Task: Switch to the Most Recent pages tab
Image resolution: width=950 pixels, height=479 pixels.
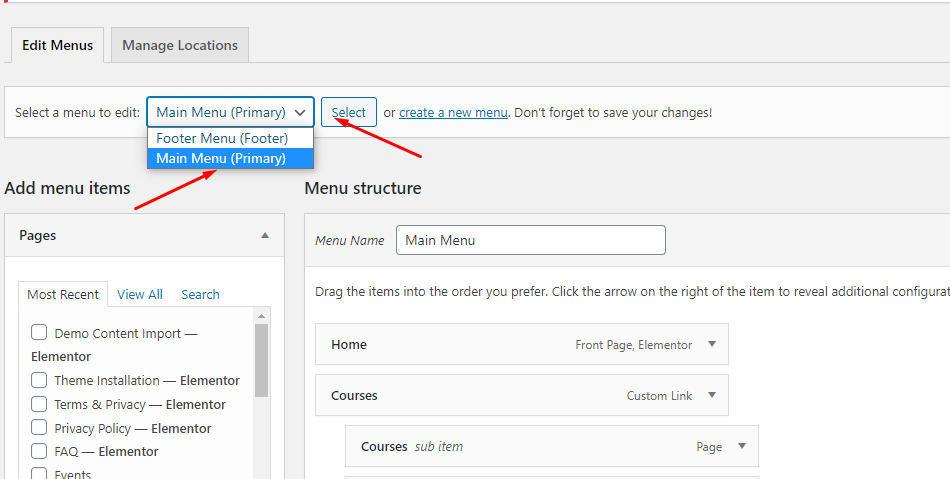Action: (x=63, y=294)
